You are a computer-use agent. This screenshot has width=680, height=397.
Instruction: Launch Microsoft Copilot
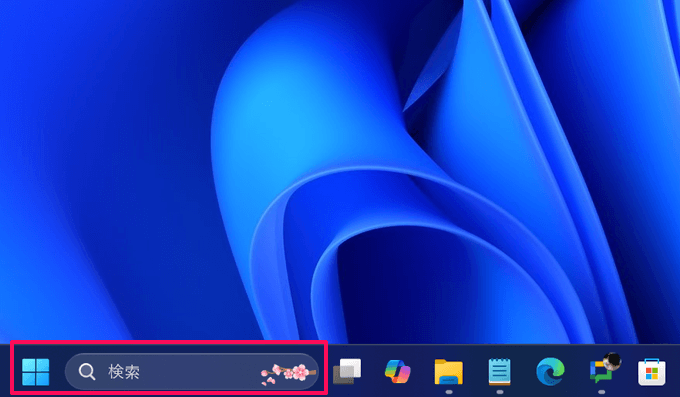pos(398,371)
